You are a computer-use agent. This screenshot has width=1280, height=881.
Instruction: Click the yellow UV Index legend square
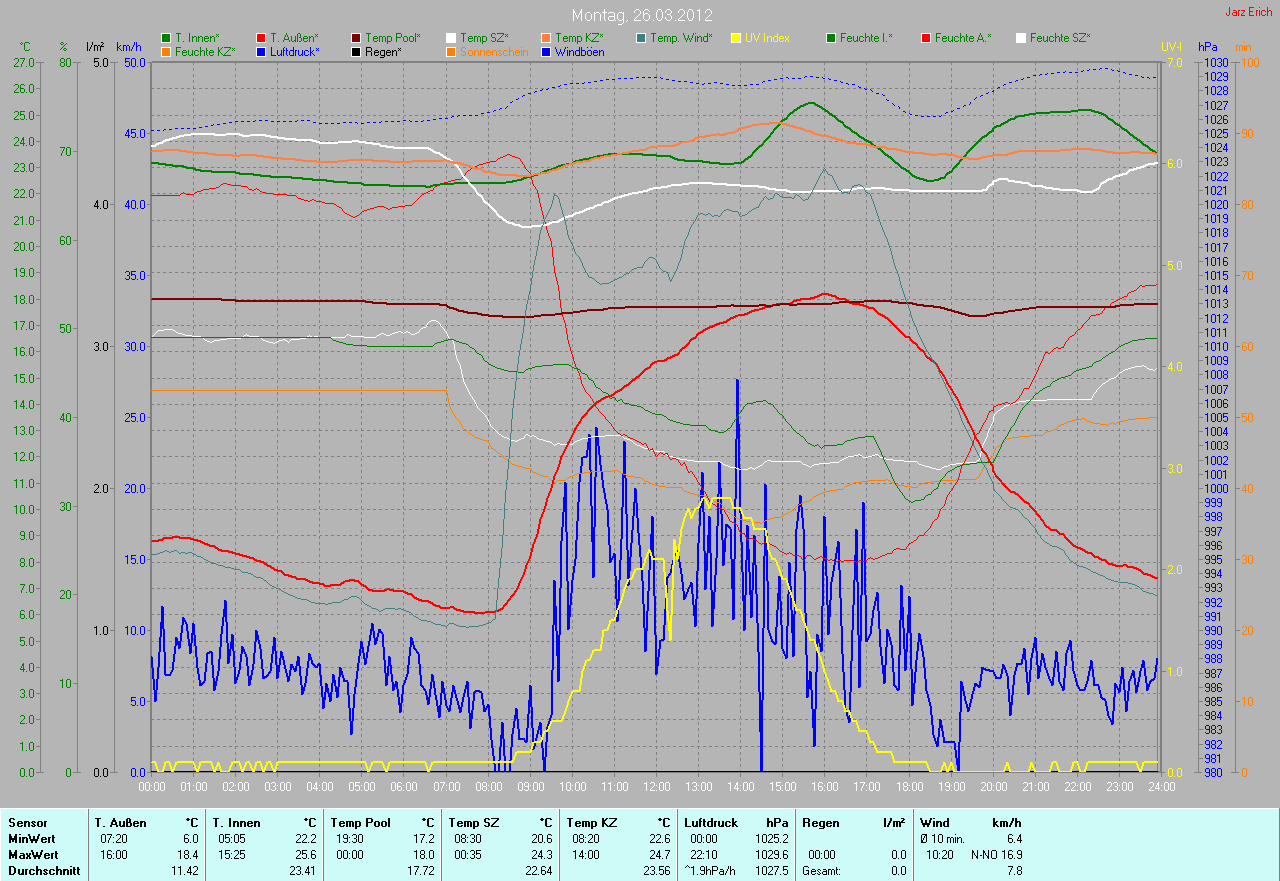(736, 38)
